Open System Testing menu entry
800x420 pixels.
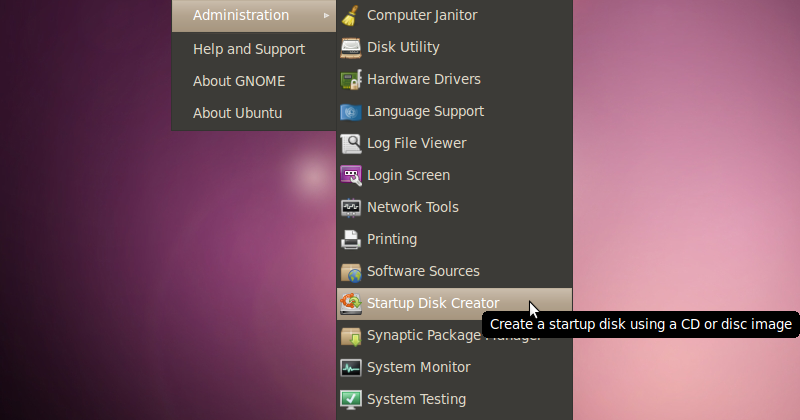pos(454,400)
